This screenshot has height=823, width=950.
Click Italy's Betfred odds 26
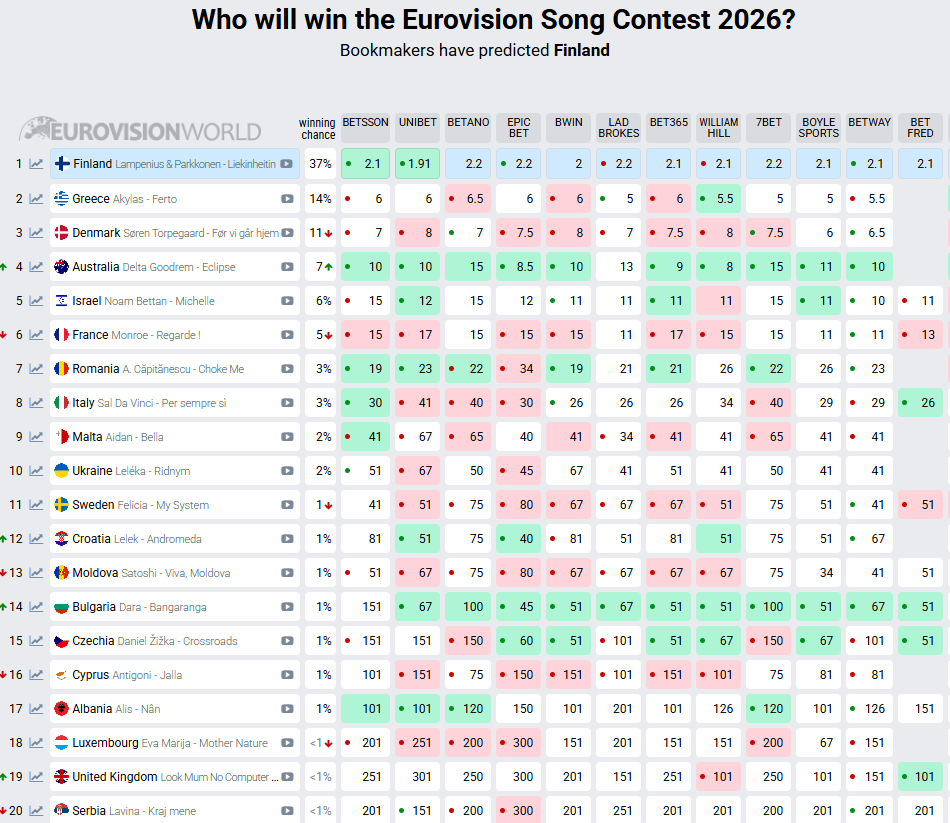pos(920,402)
